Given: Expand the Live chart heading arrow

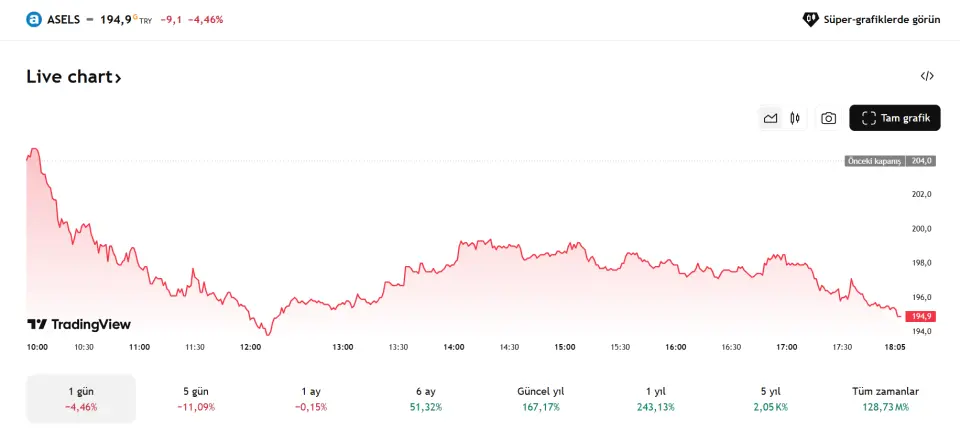Looking at the screenshot, I should click(118, 77).
